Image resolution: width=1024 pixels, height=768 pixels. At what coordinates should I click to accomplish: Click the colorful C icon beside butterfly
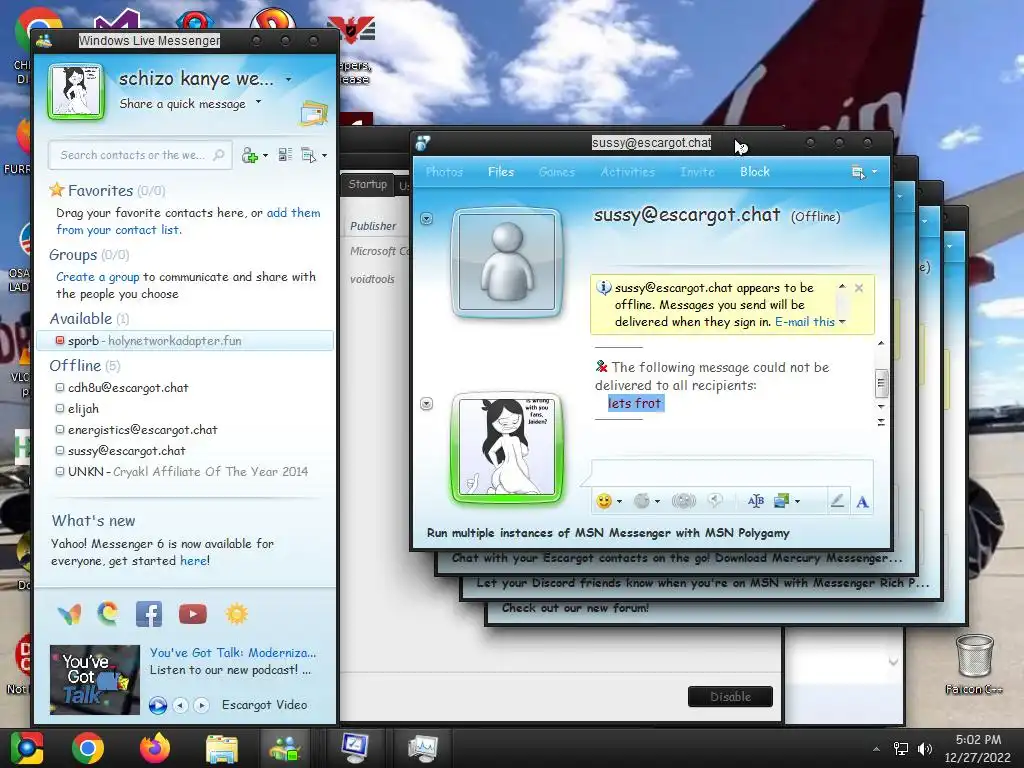108,614
